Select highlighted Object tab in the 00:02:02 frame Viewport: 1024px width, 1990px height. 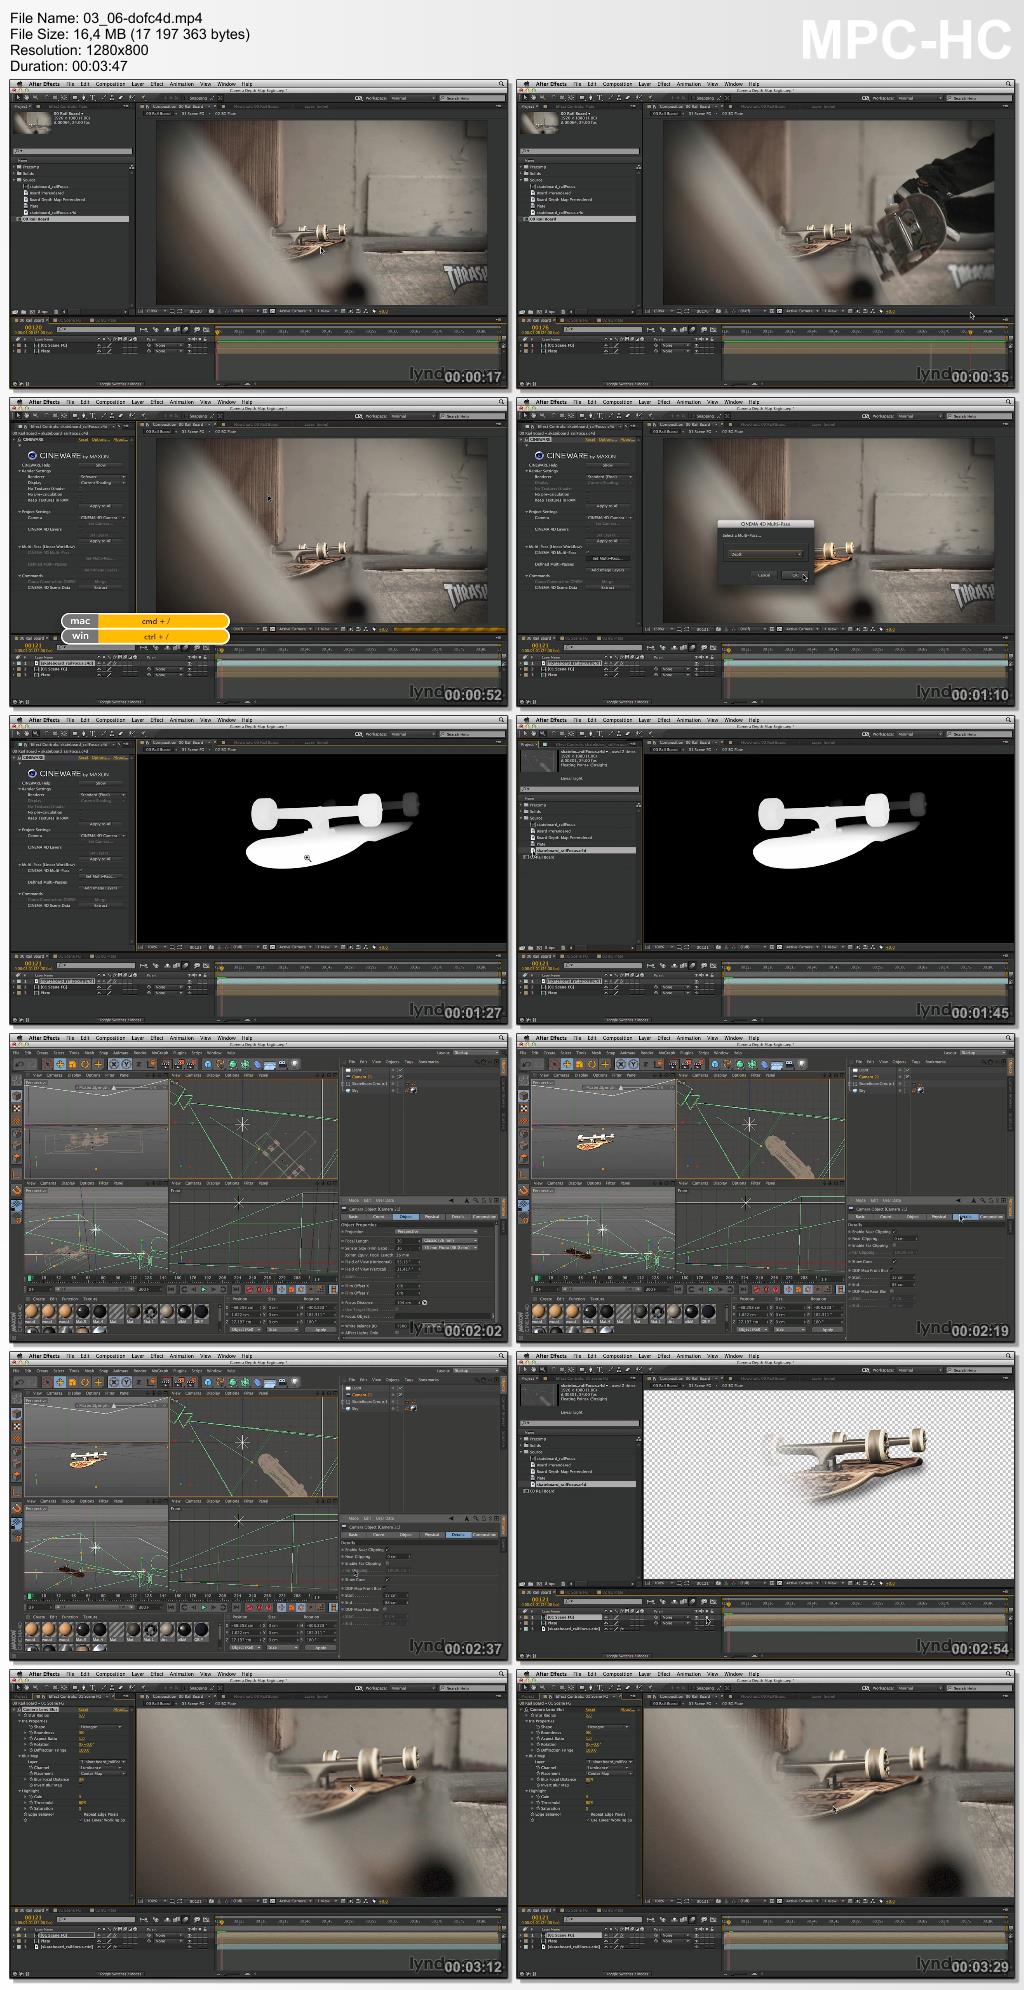(x=406, y=1217)
